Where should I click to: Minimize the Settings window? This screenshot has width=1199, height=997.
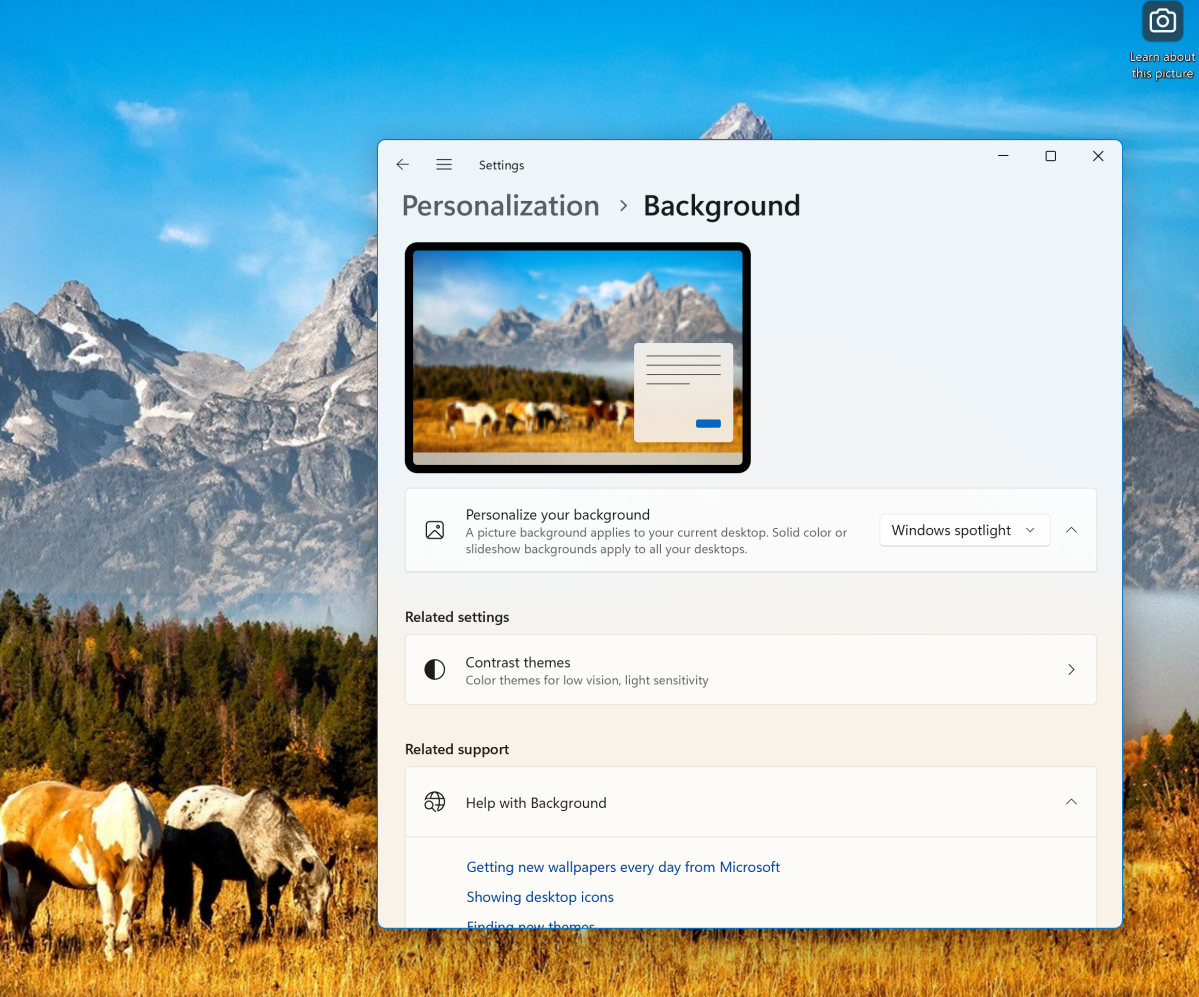(x=1003, y=156)
